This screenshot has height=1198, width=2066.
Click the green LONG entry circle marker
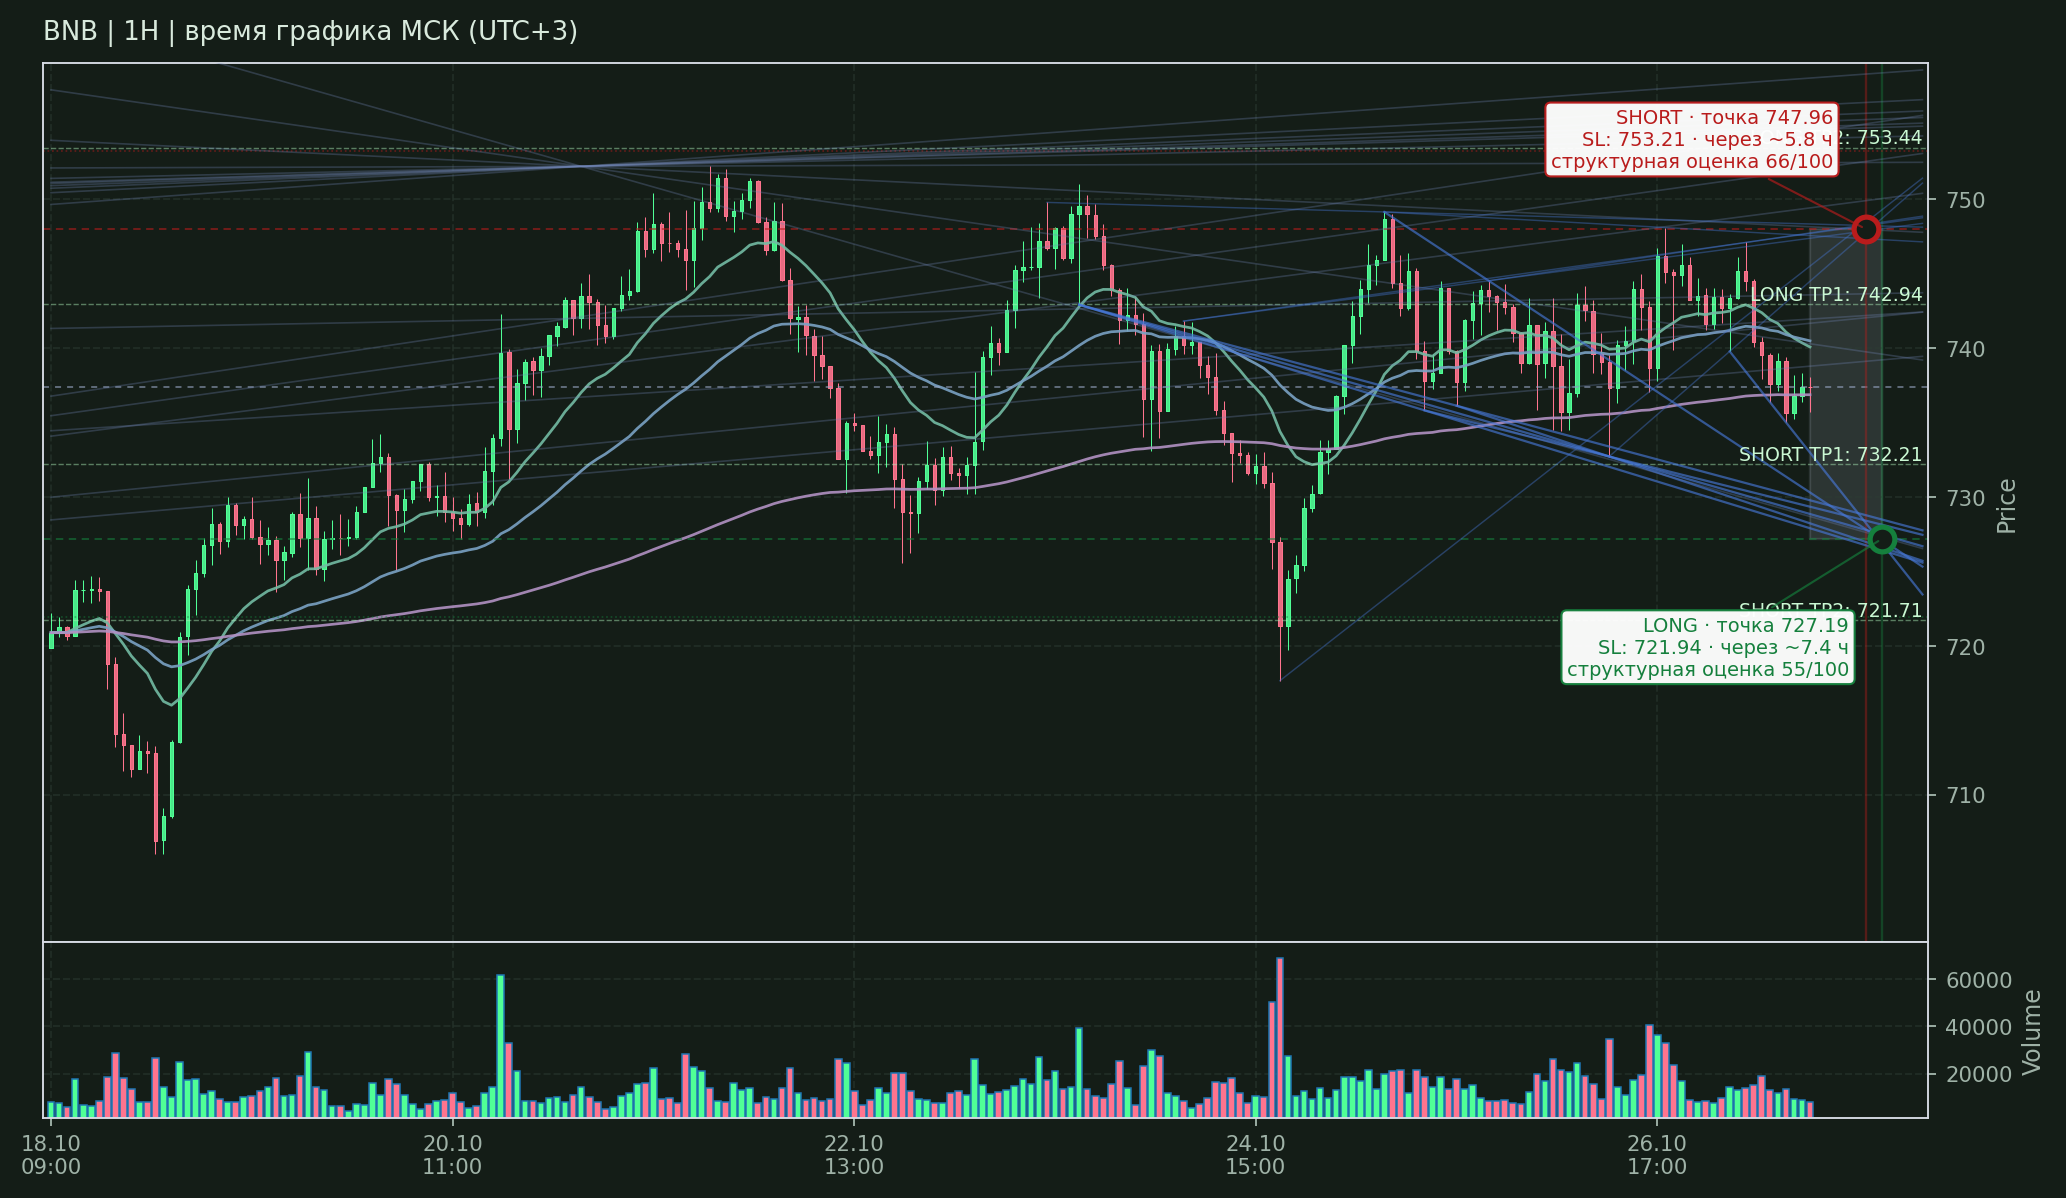click(x=1882, y=540)
